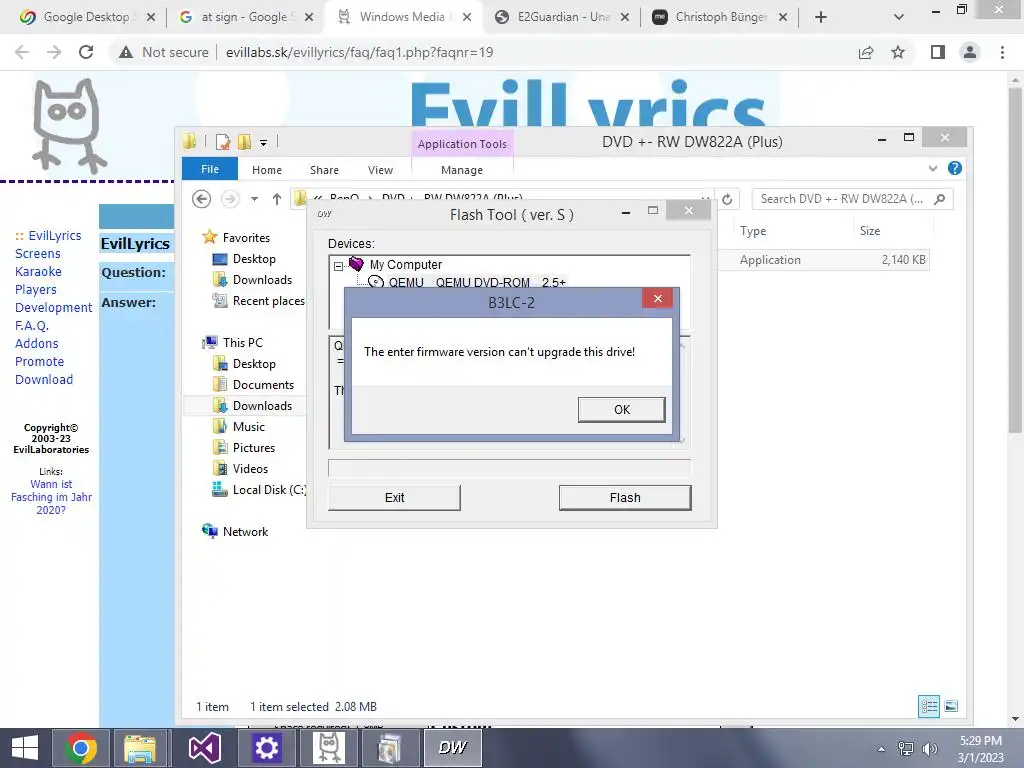Image resolution: width=1024 pixels, height=768 pixels.
Task: Select Recent places in navigation pane
Action: click(268, 300)
